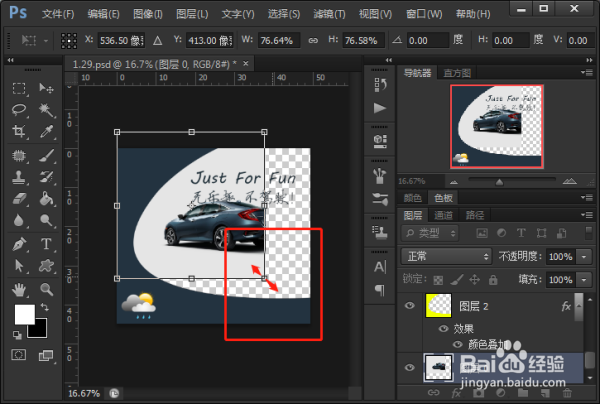The height and width of the screenshot is (404, 600).
Task: Open the 图像(I) menu
Action: click(x=148, y=14)
